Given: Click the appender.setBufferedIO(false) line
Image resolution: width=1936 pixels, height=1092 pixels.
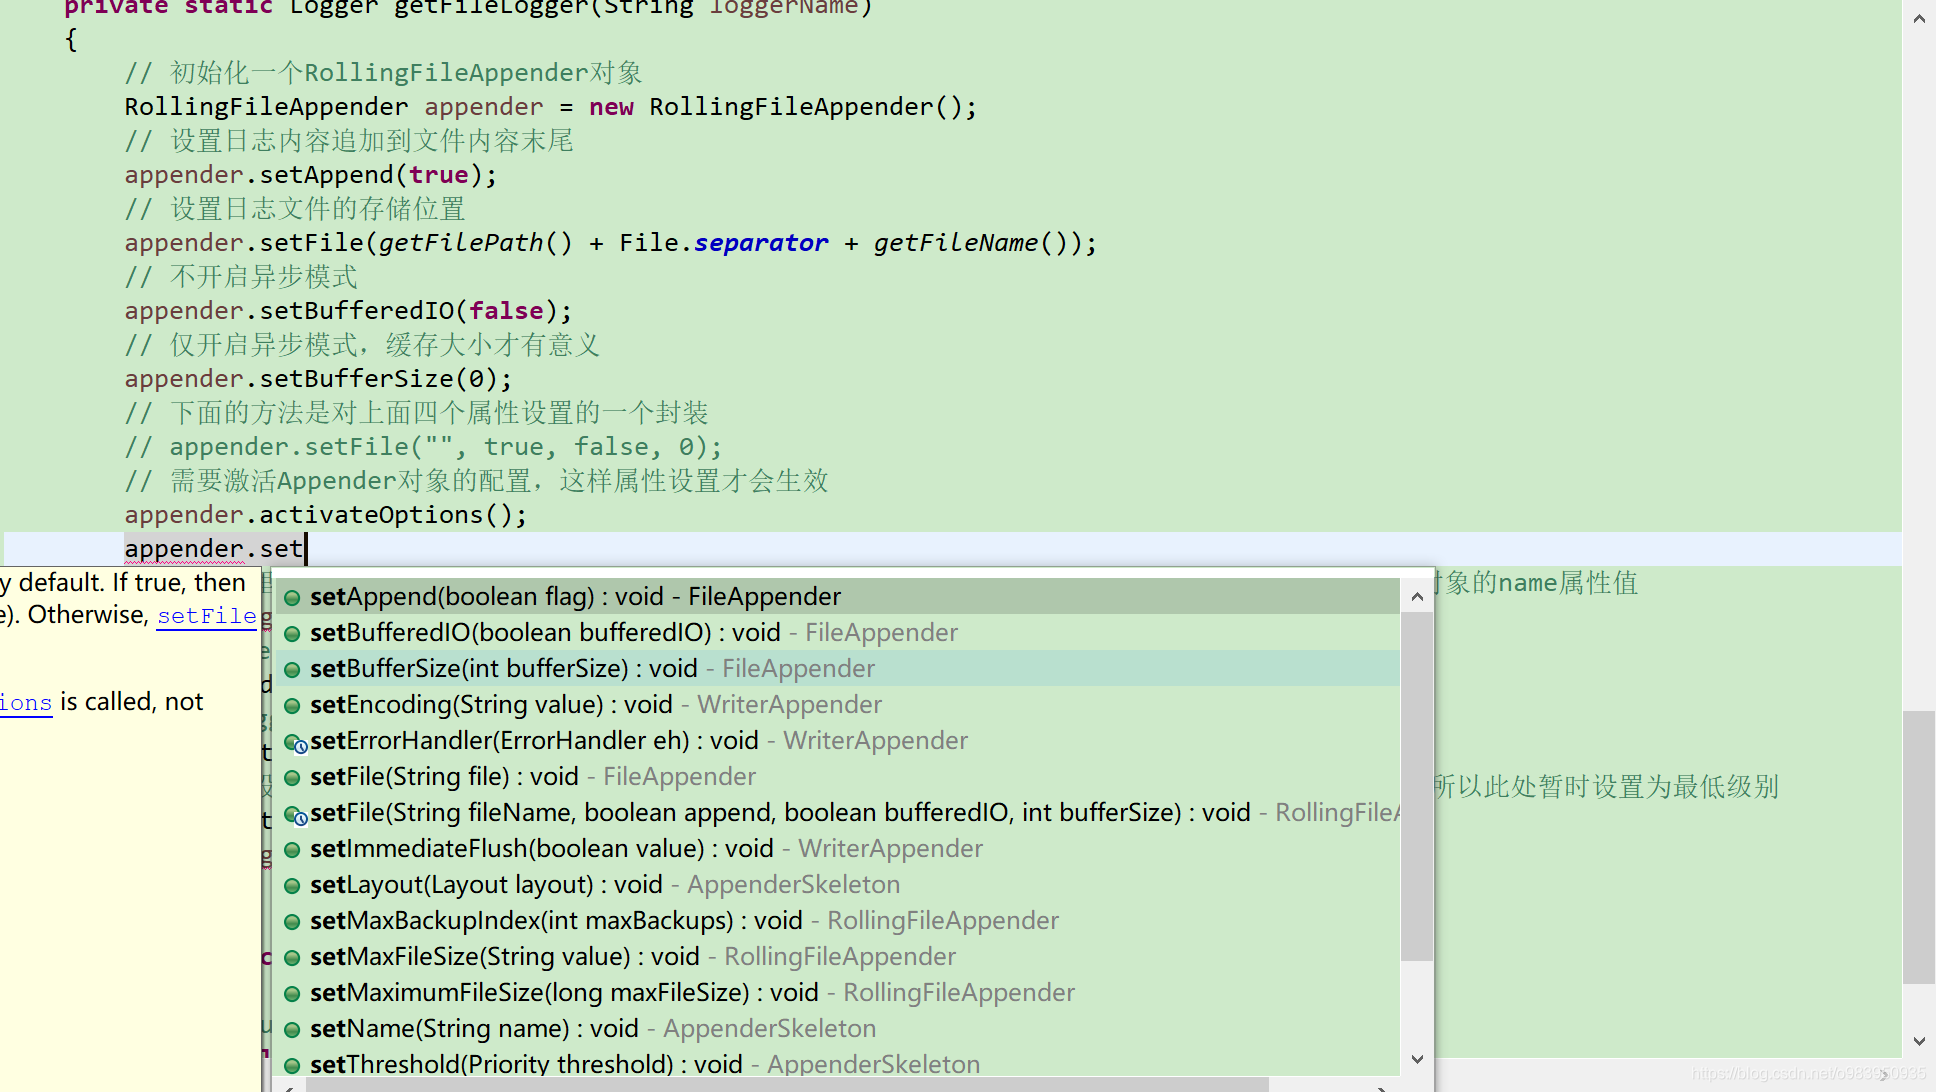Looking at the screenshot, I should tap(348, 311).
